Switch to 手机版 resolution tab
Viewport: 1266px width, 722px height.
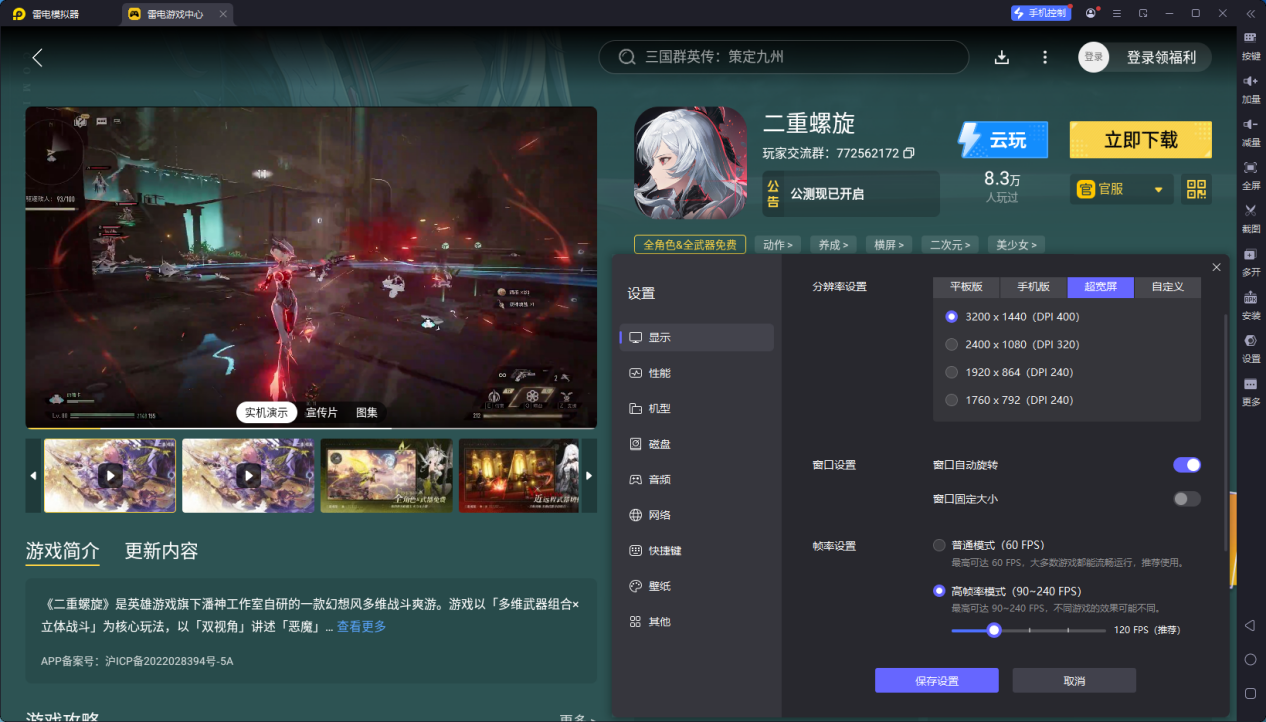[1034, 287]
